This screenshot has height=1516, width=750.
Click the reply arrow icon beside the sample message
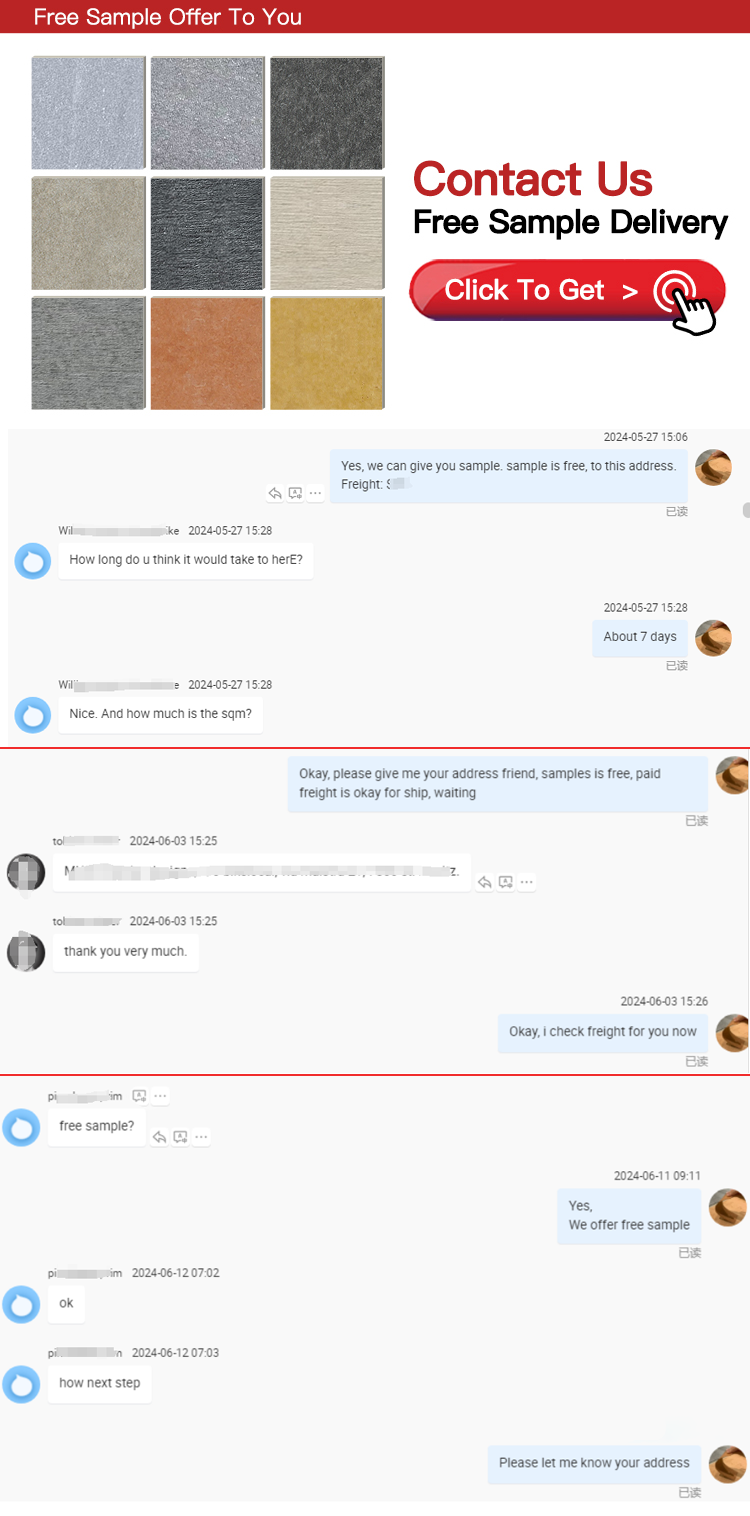pyautogui.click(x=275, y=493)
